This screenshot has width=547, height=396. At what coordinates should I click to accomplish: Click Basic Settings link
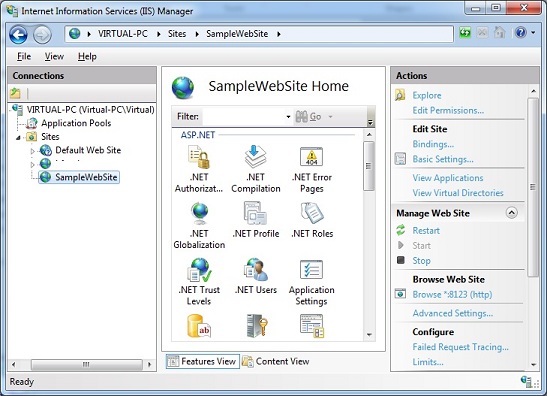pyautogui.click(x=443, y=159)
